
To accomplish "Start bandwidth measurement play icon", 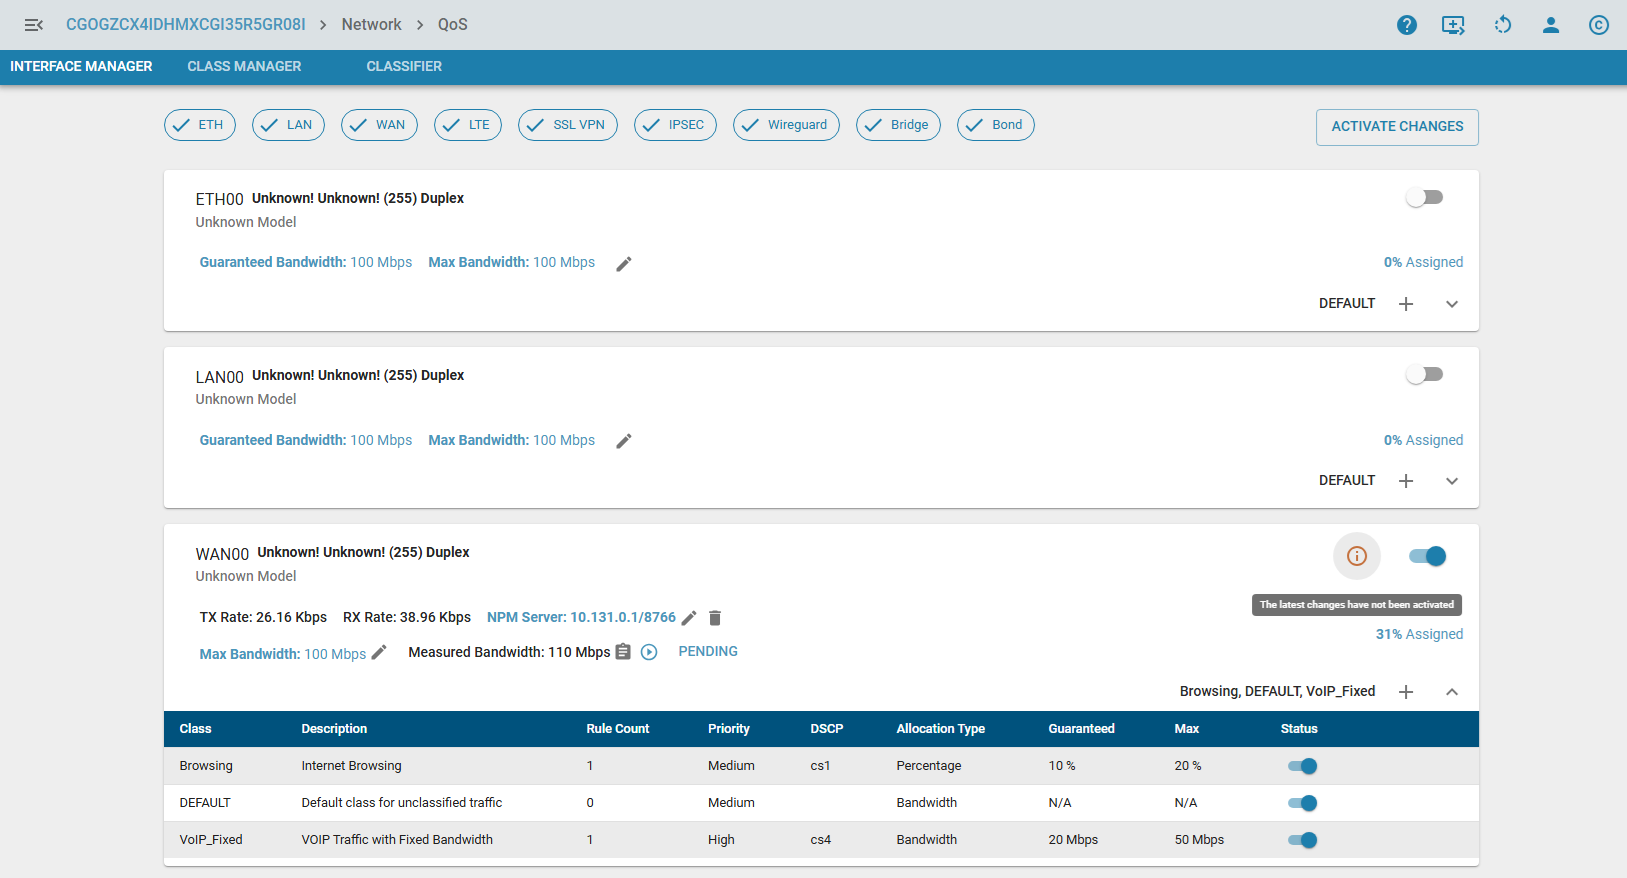I will [649, 652].
